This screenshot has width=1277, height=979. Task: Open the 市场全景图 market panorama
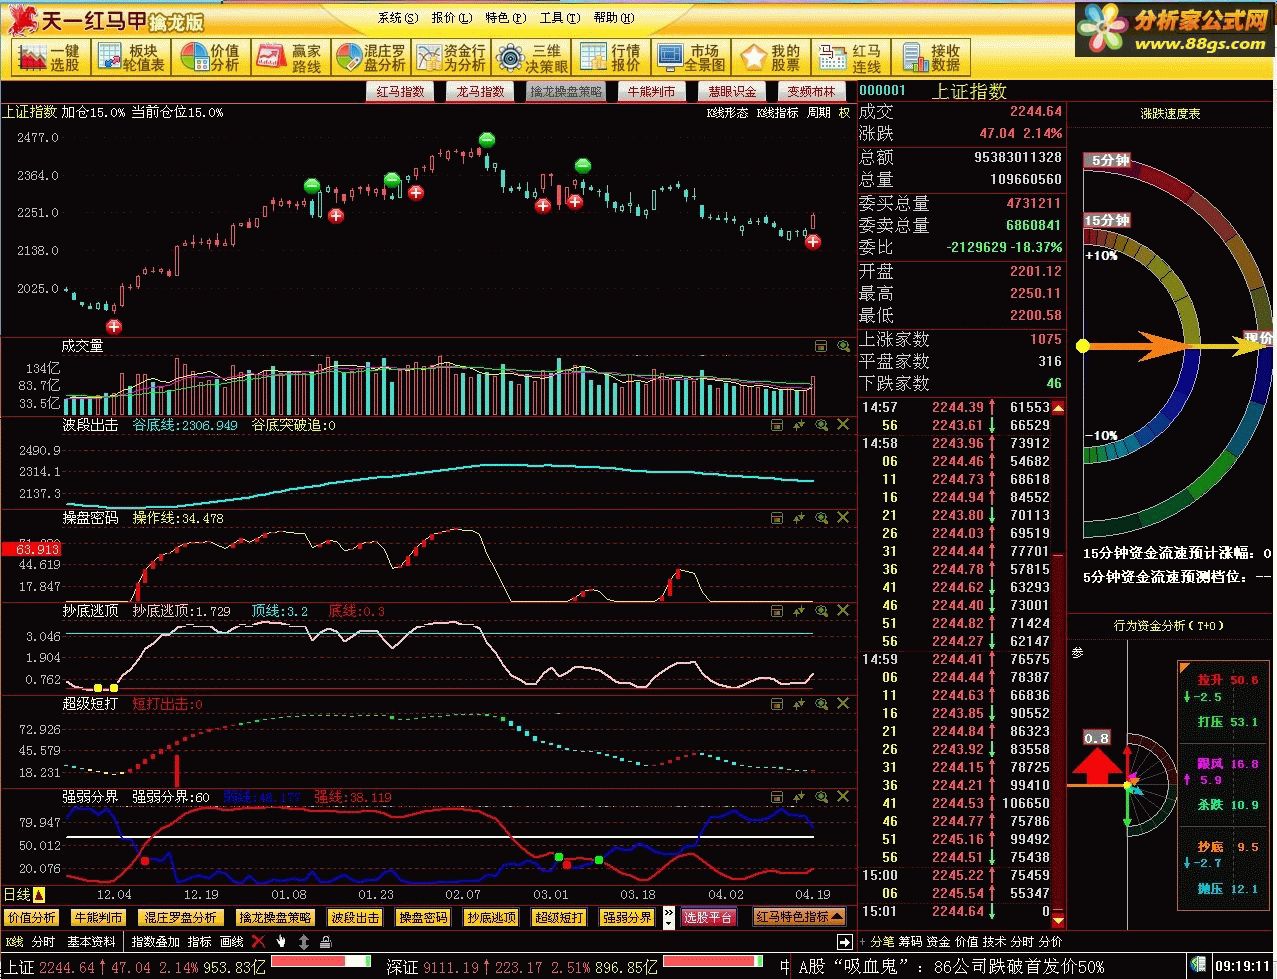[691, 58]
